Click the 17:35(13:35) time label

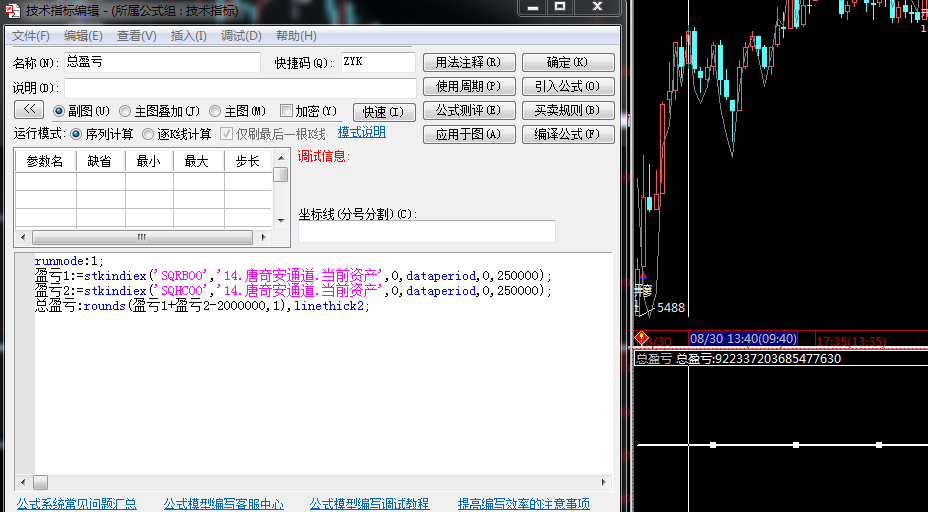(851, 341)
